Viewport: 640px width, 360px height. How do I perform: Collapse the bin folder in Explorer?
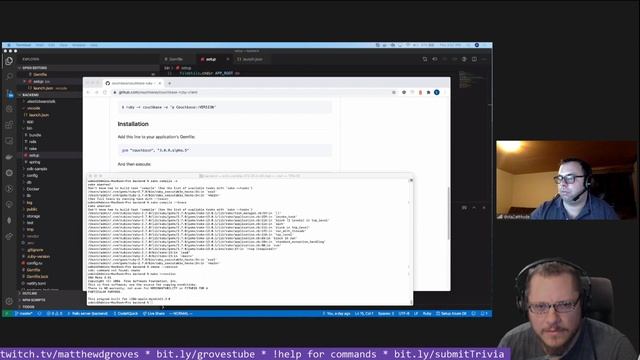click(x=29, y=128)
